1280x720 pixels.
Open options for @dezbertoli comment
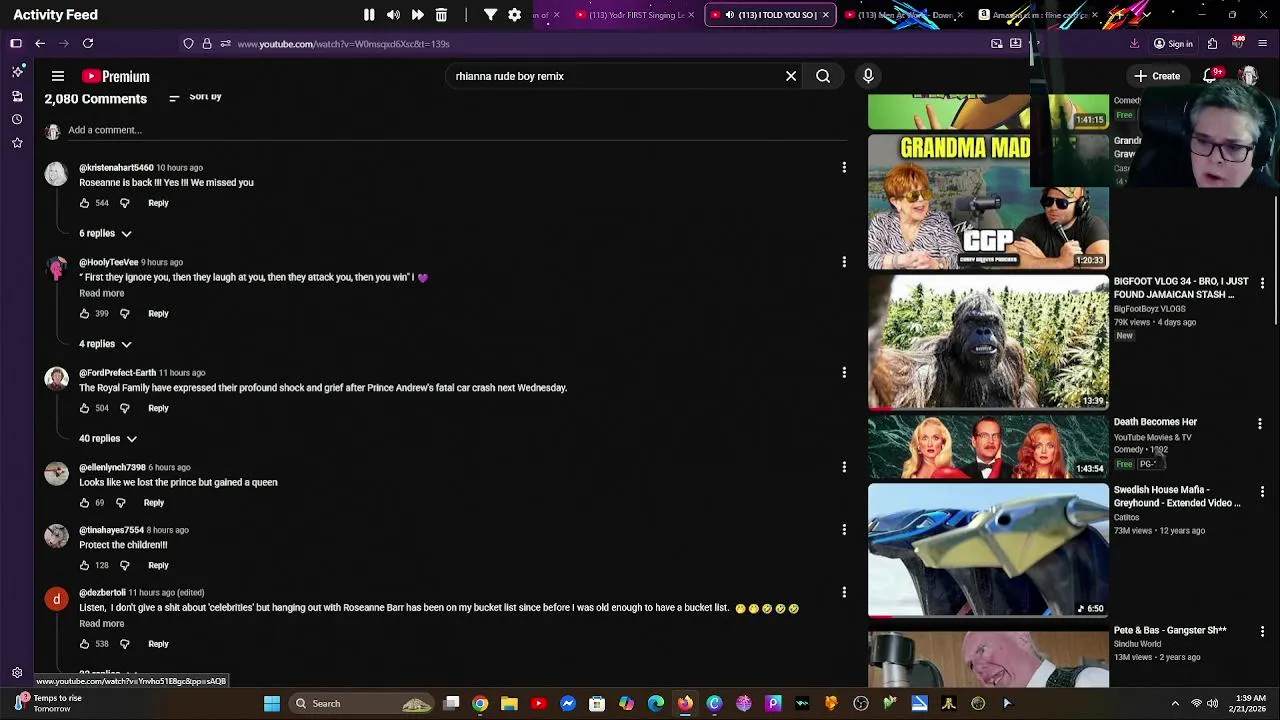point(844,593)
